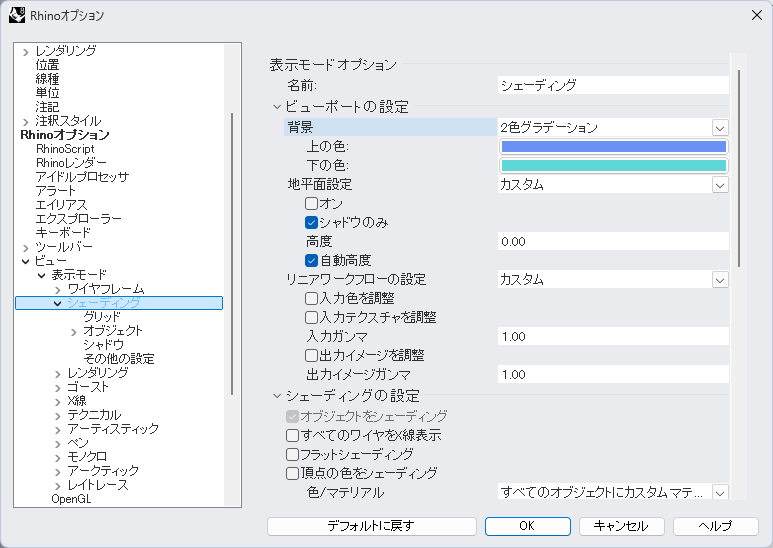The height and width of the screenshot is (548, 773).
Task: Confirm with the OK button
Action: (527, 526)
